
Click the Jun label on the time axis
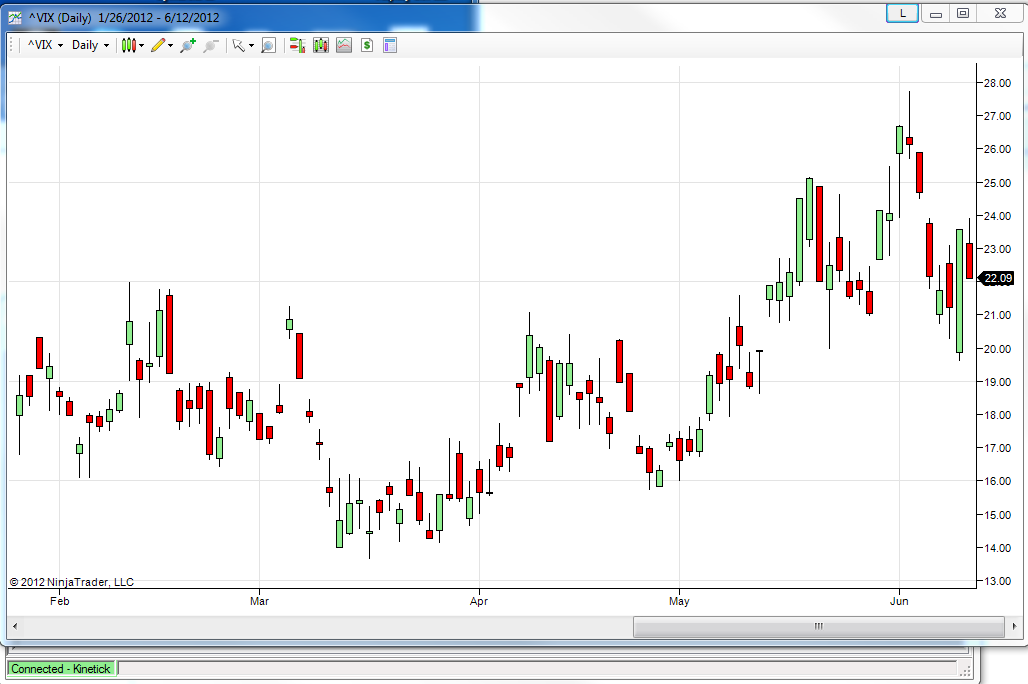tap(899, 601)
